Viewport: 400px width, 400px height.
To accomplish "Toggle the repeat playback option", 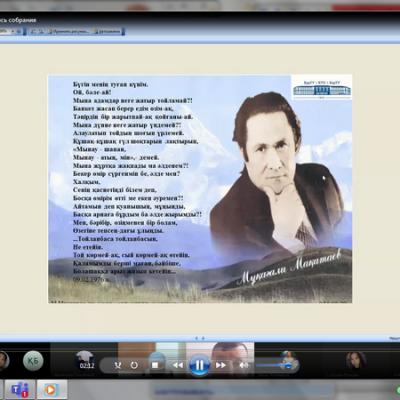I will (x=134, y=365).
